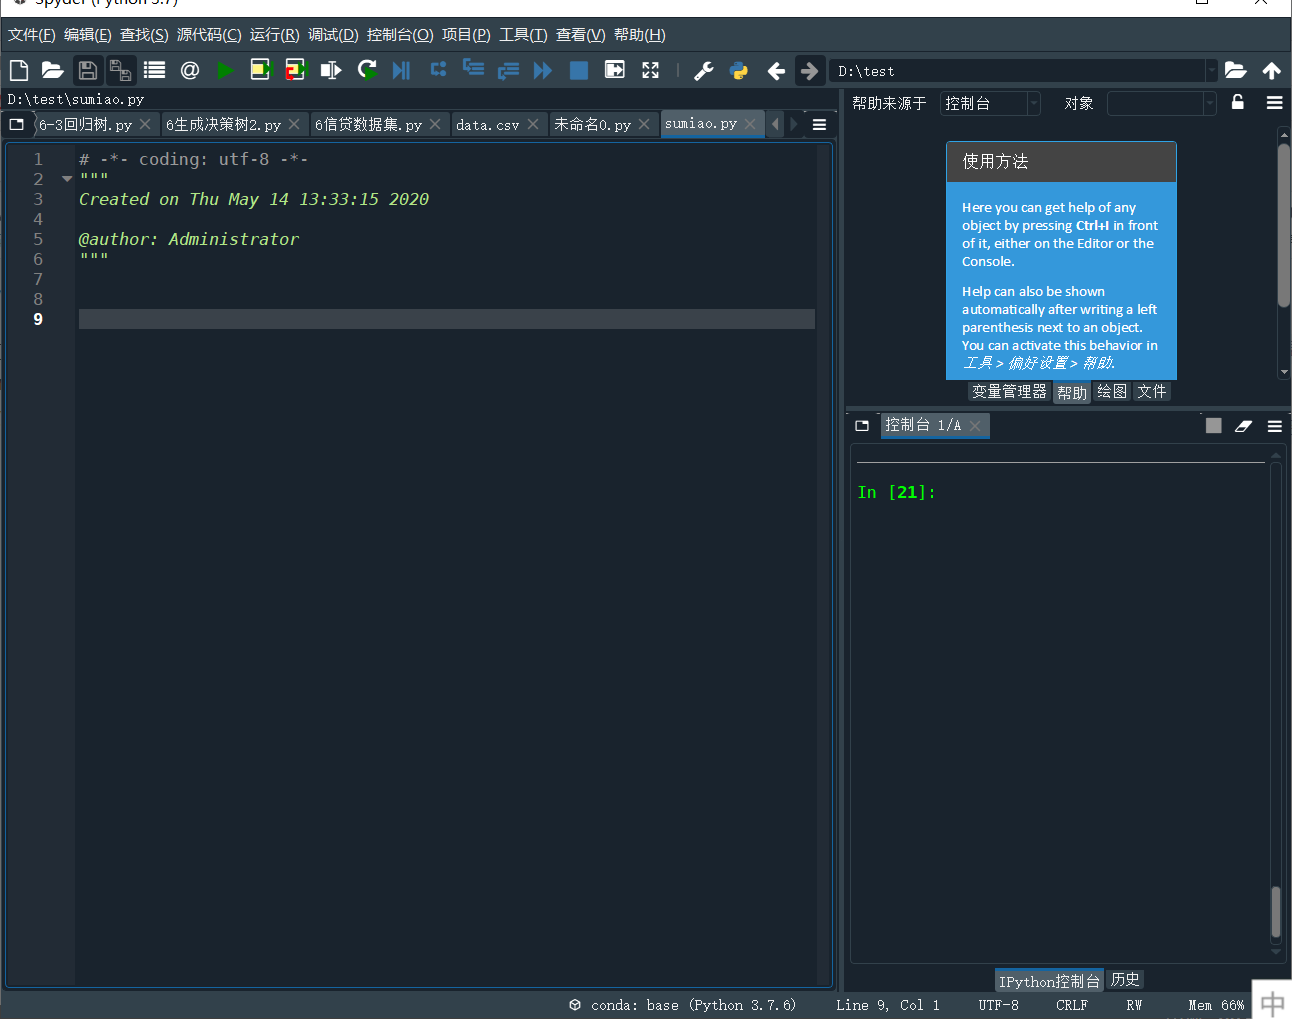This screenshot has width=1292, height=1019.
Task: Open preferences with wrench icon
Action: [x=704, y=70]
